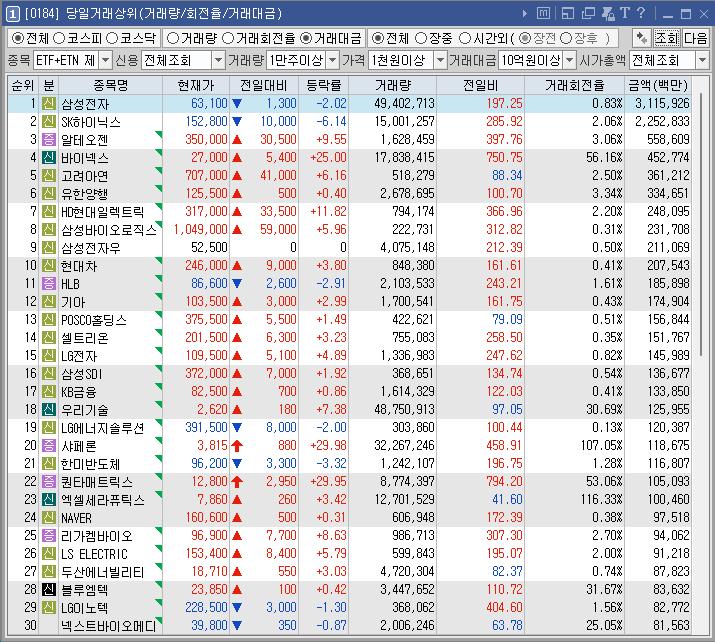Viewport: 715px width, 642px height.
Task: Select the 전체 session radio button
Action: [x=378, y=38]
